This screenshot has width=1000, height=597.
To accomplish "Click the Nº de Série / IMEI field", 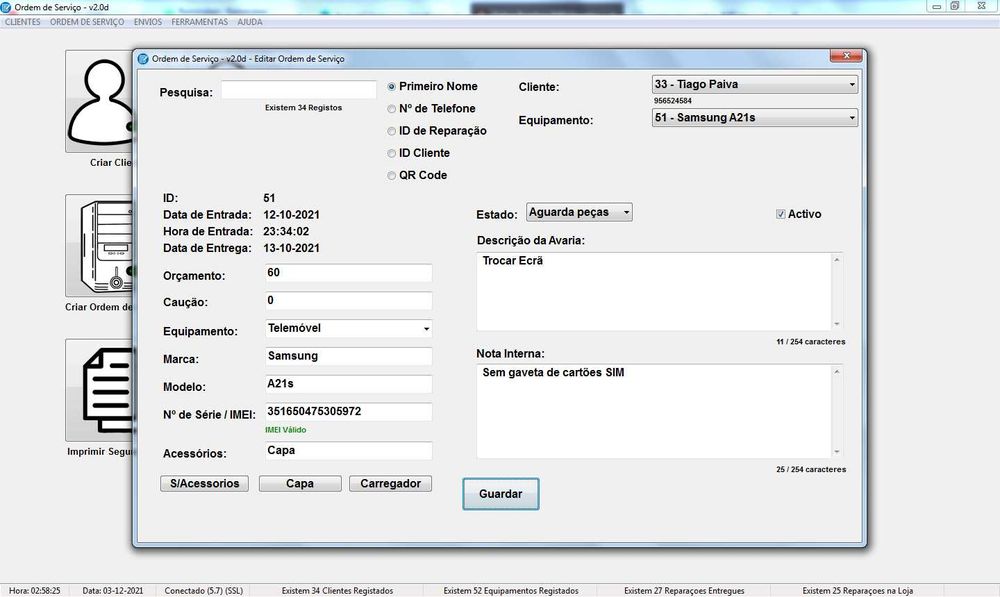I will pos(349,411).
